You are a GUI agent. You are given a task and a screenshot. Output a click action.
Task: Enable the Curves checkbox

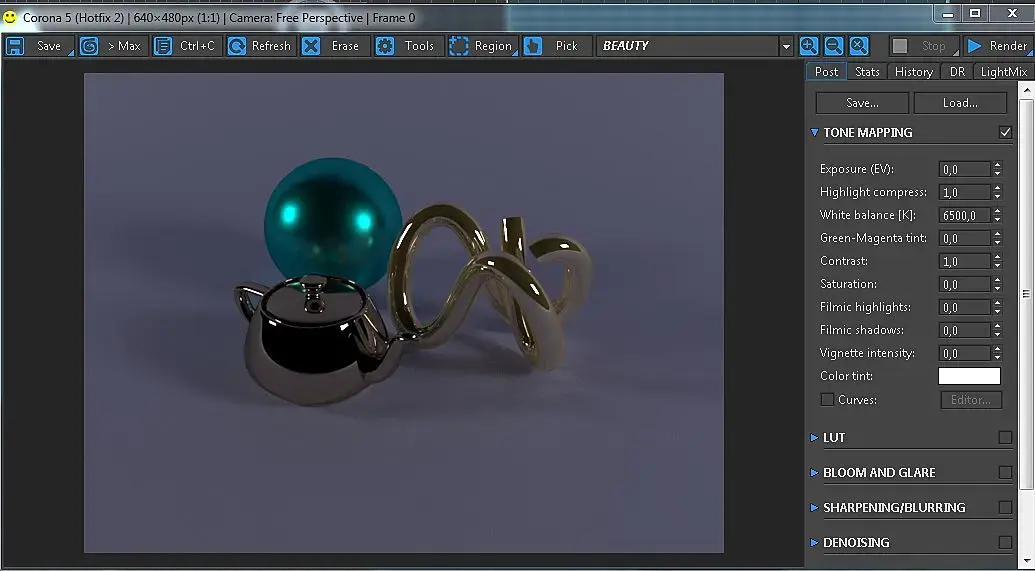click(x=826, y=399)
